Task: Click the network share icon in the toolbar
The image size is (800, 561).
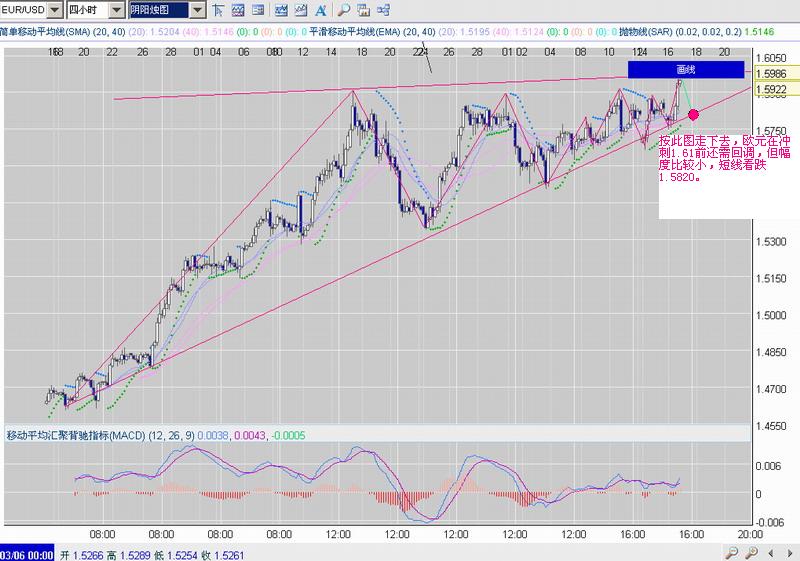Action: pyautogui.click(x=383, y=10)
